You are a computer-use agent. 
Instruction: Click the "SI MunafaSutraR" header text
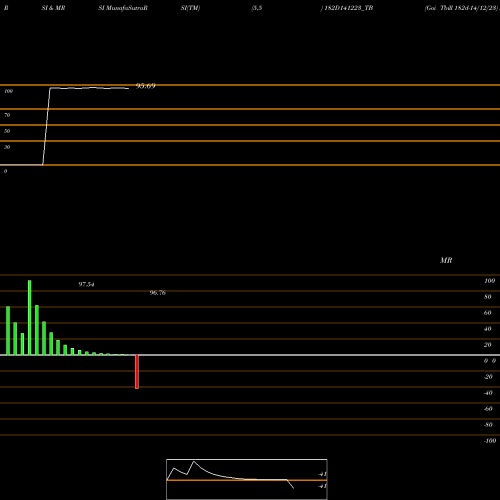(x=123, y=8)
